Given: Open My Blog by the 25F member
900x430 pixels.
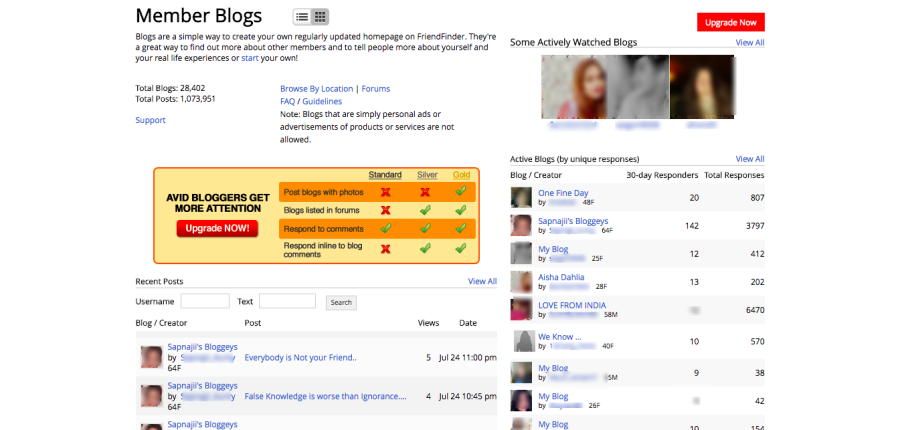Looking at the screenshot, I should pyautogui.click(x=553, y=249).
